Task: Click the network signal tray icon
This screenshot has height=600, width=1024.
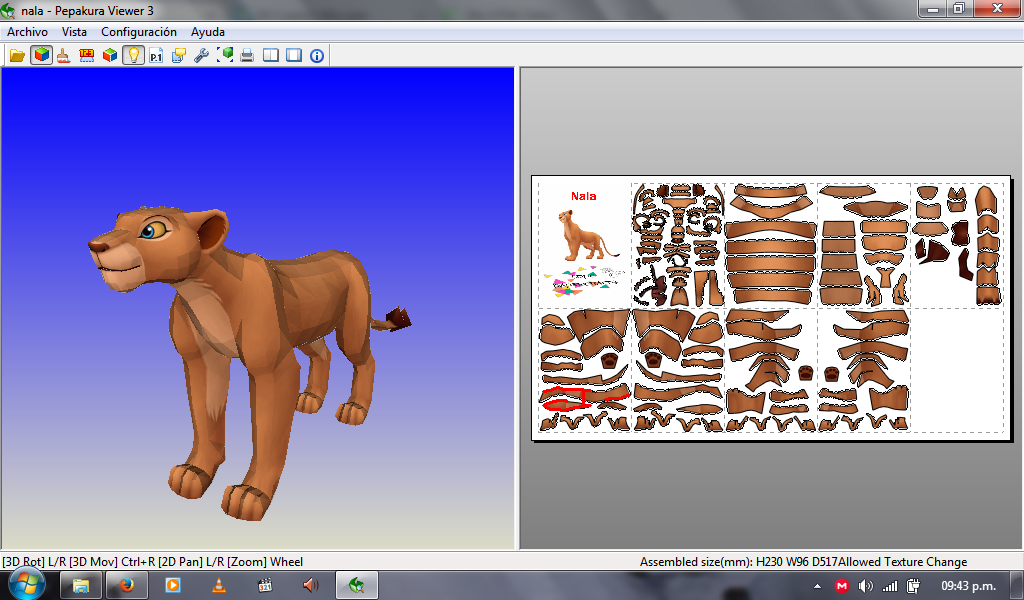Action: click(889, 586)
